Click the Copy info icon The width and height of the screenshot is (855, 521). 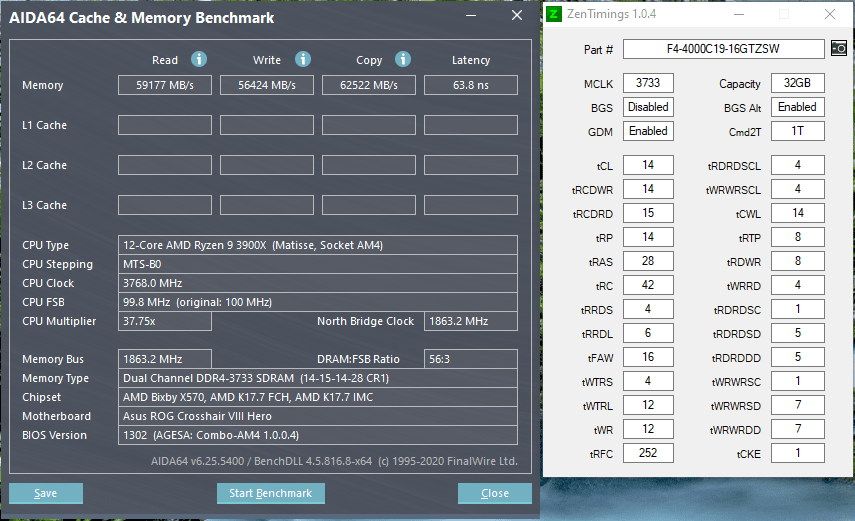pos(403,59)
